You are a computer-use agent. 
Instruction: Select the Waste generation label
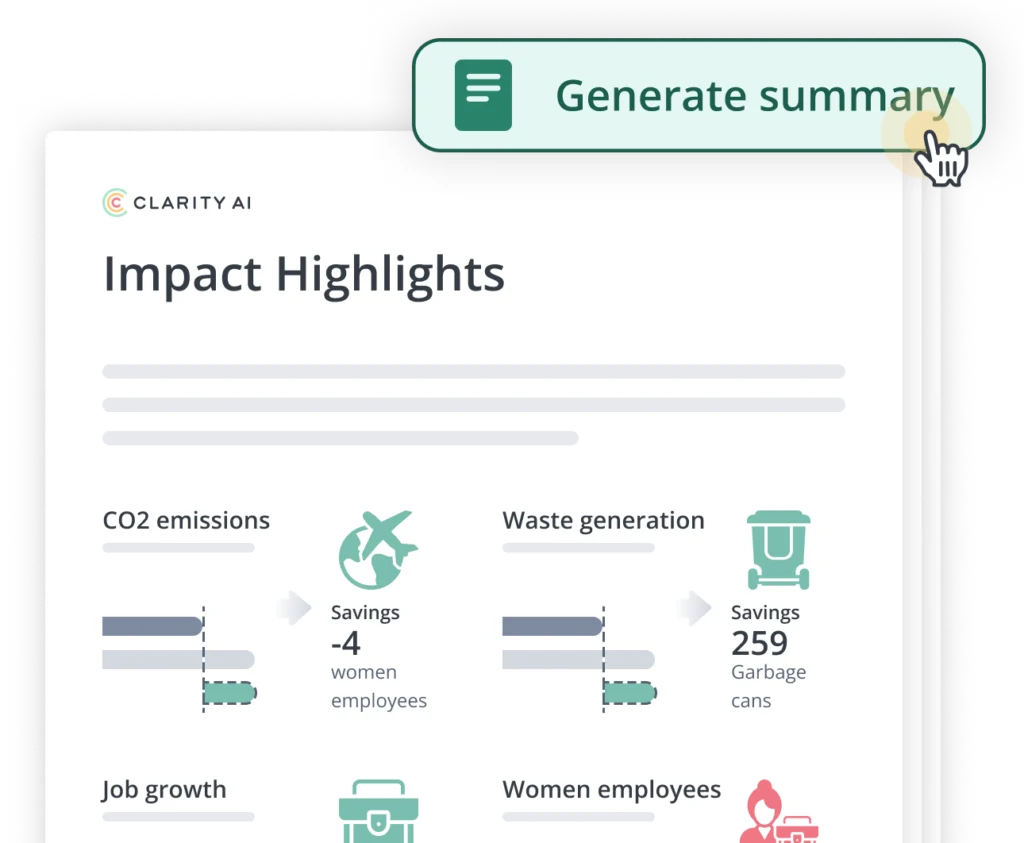(603, 521)
